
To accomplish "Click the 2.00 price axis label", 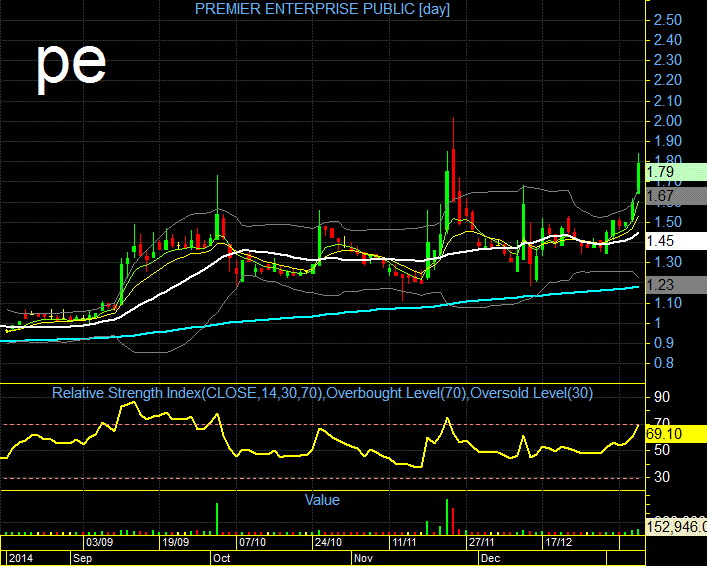I will pos(667,121).
